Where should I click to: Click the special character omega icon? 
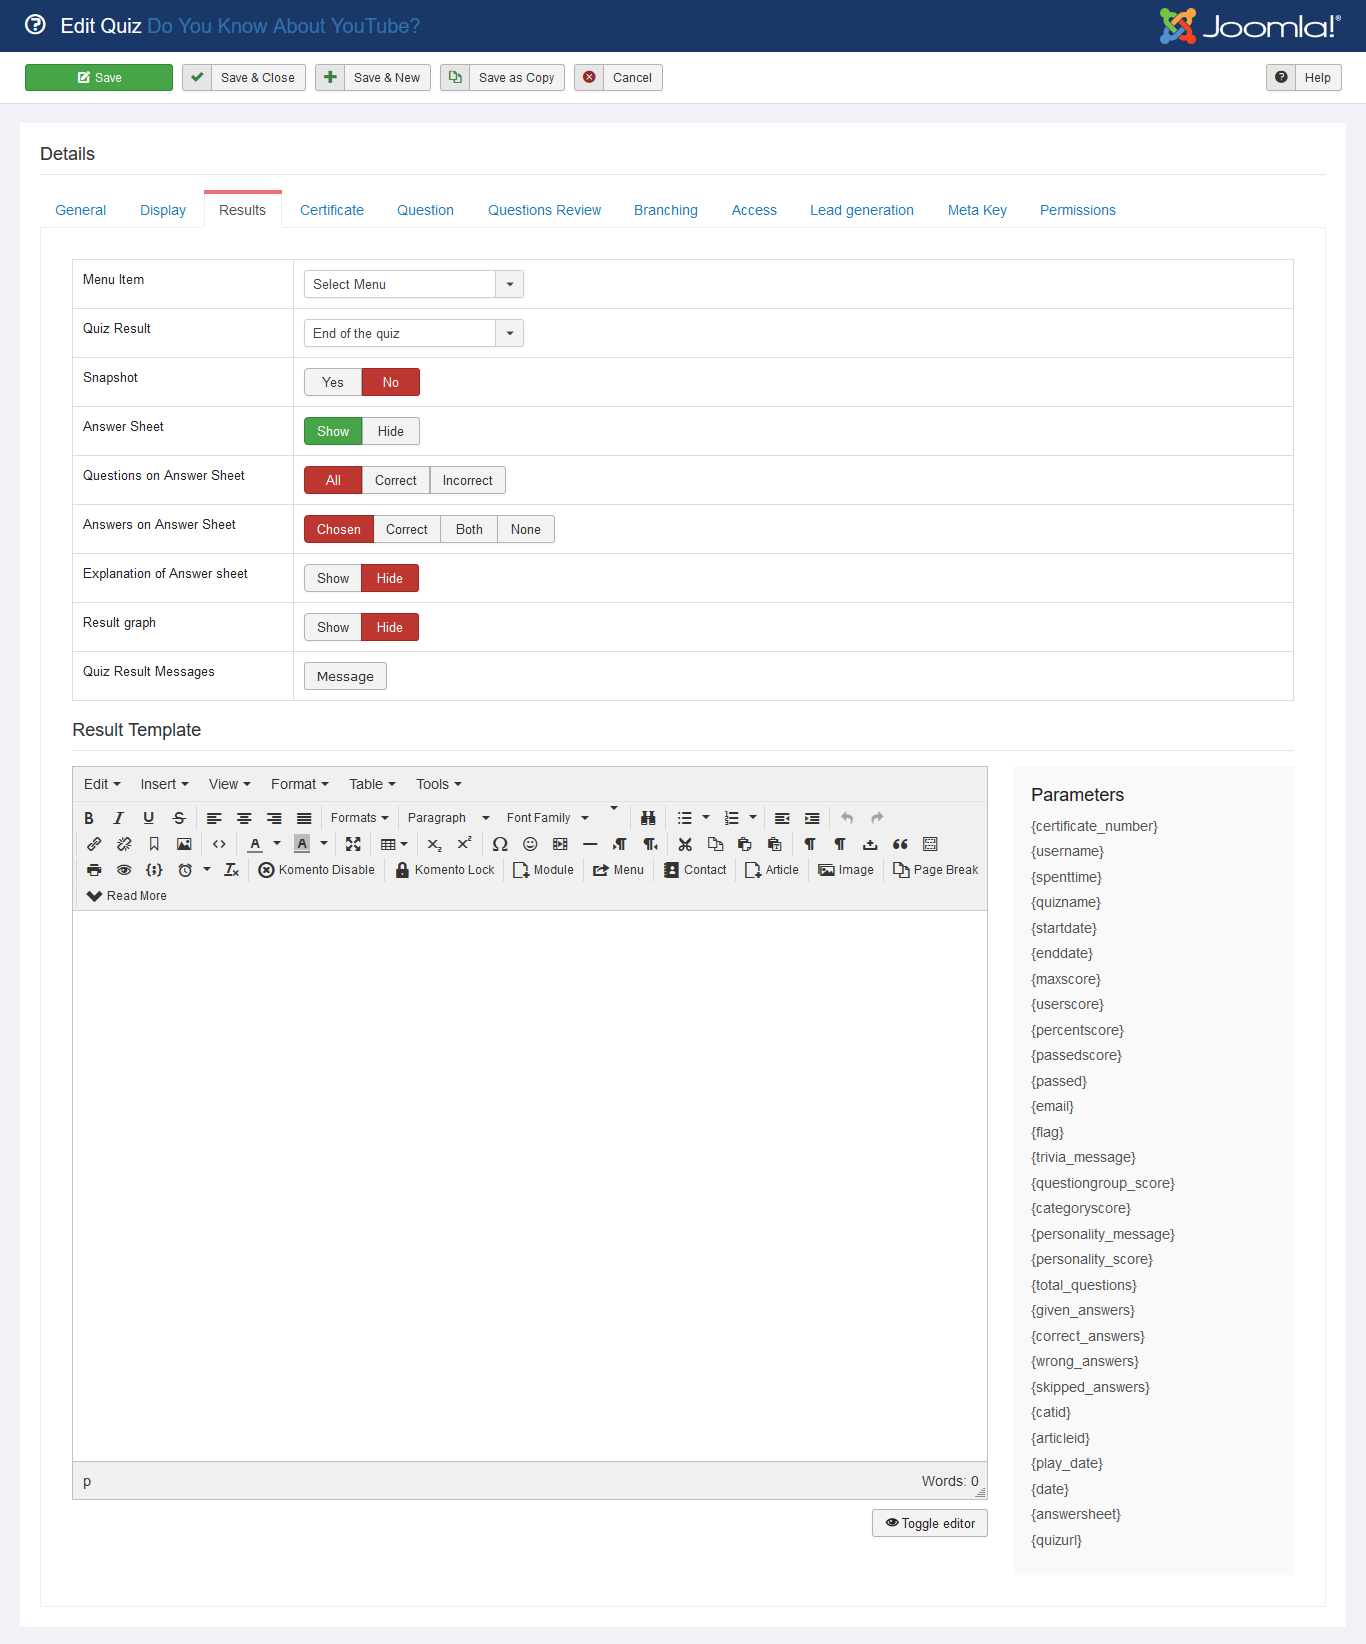(x=500, y=844)
